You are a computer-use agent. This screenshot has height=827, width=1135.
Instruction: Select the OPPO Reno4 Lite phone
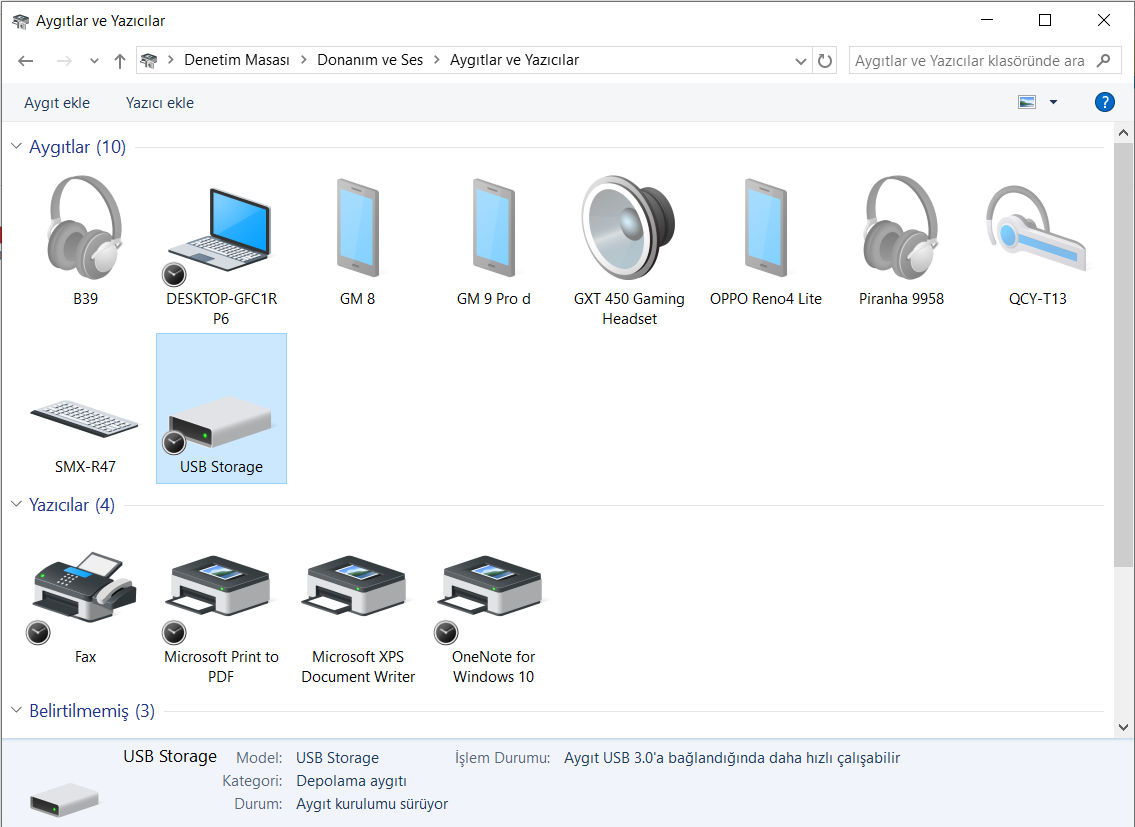coord(766,229)
